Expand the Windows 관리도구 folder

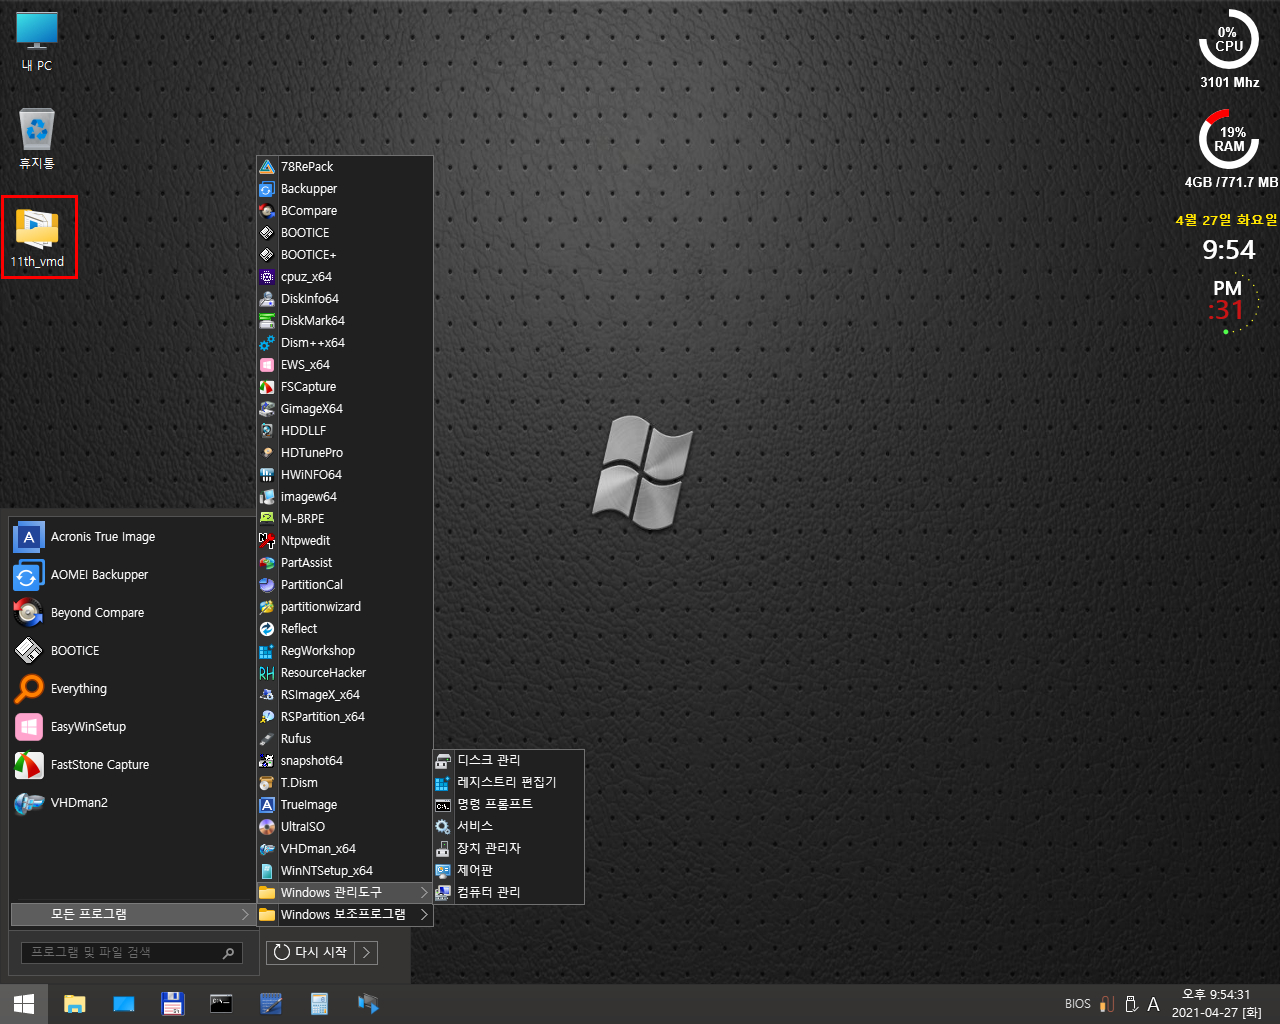[345, 893]
